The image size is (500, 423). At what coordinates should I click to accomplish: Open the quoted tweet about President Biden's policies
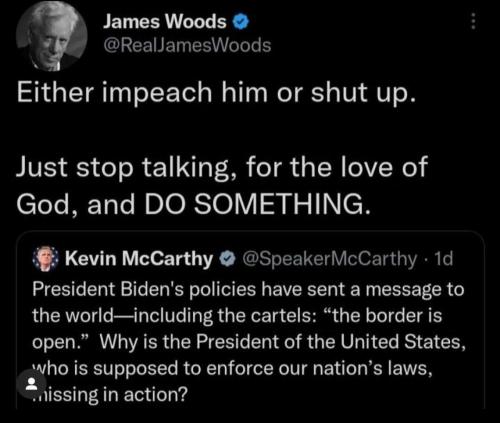pos(250,319)
